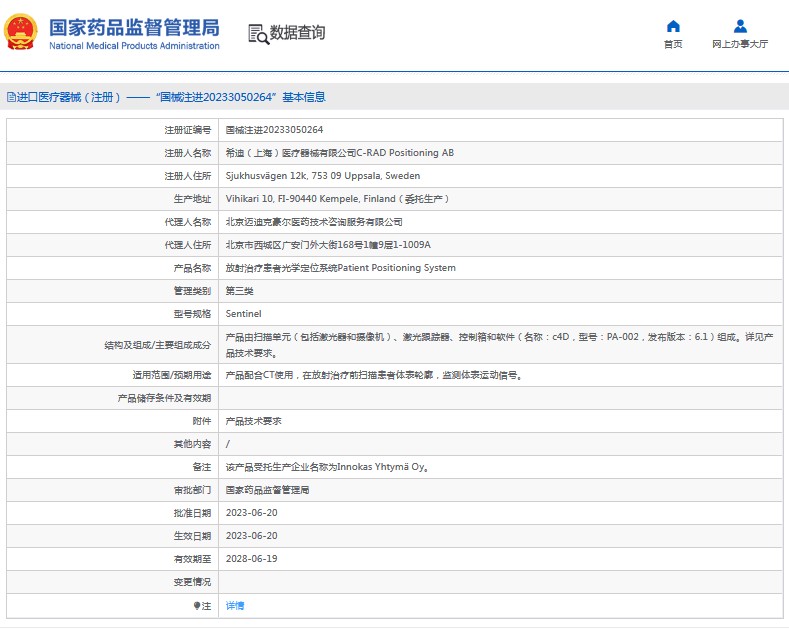Open the 详情 note details link
Screen dimensions: 789x629
[x=234, y=606]
